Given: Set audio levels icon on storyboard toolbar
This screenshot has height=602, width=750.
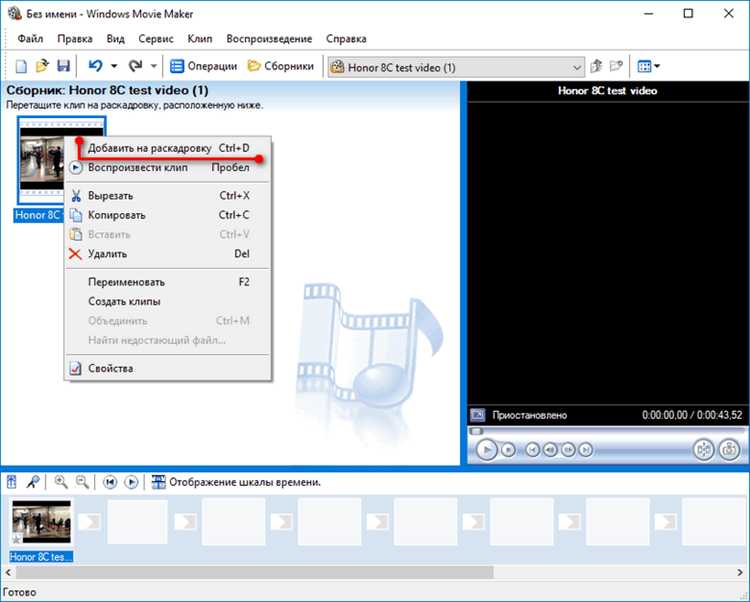Looking at the screenshot, I should [12, 482].
